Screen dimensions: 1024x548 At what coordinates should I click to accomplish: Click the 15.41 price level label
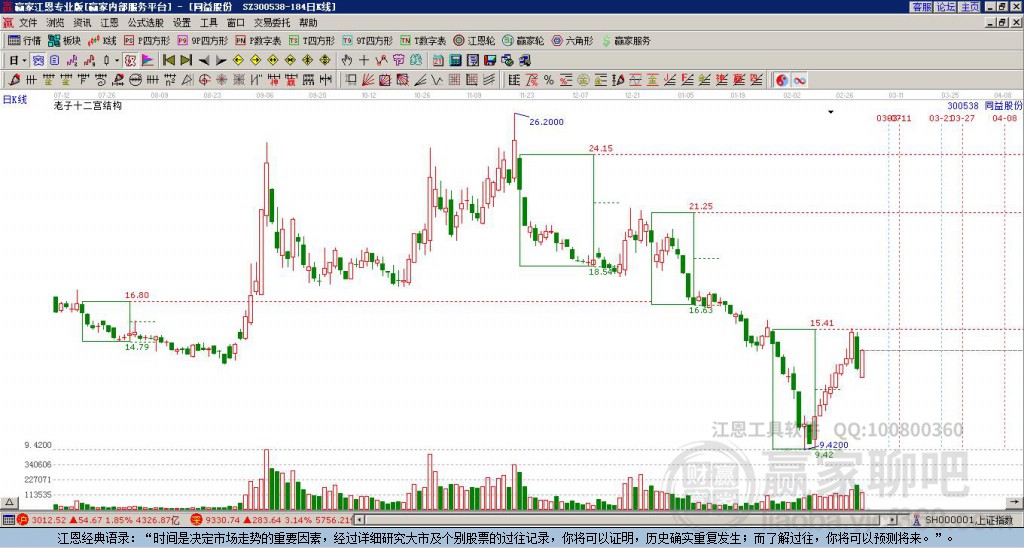[822, 323]
